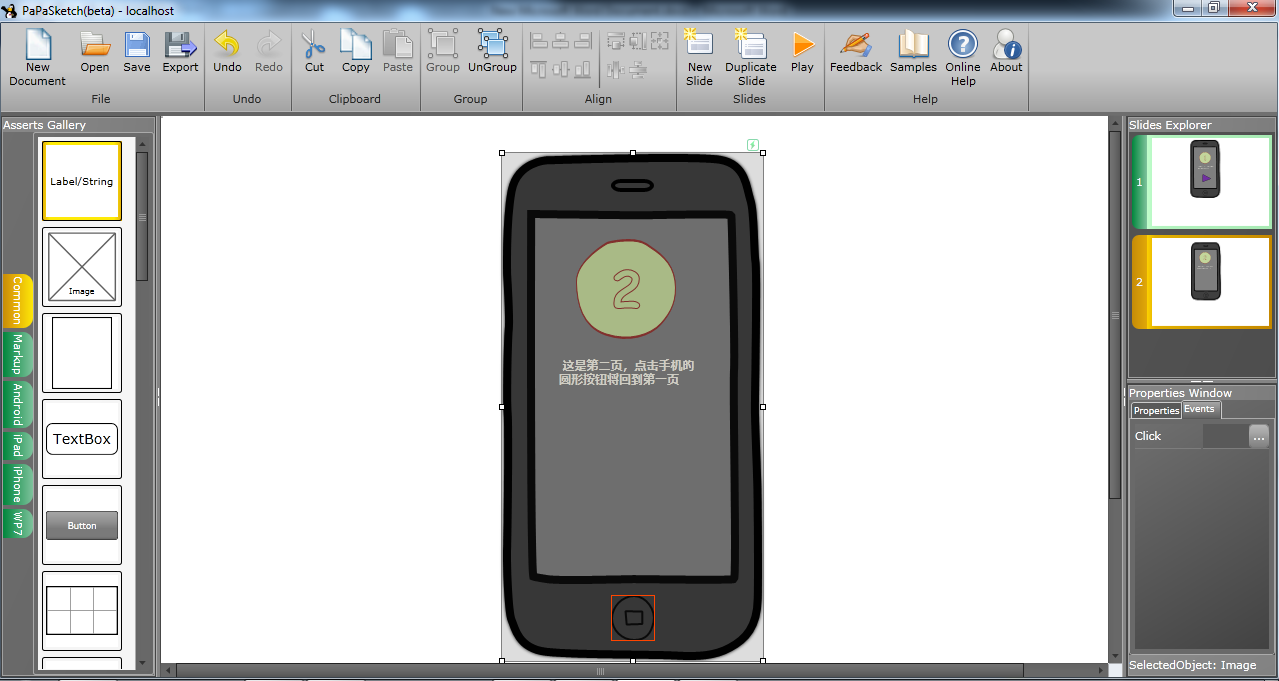Click canvas horizontal scrollbar left arrow
Image resolution: width=1279 pixels, height=681 pixels.
coord(169,670)
